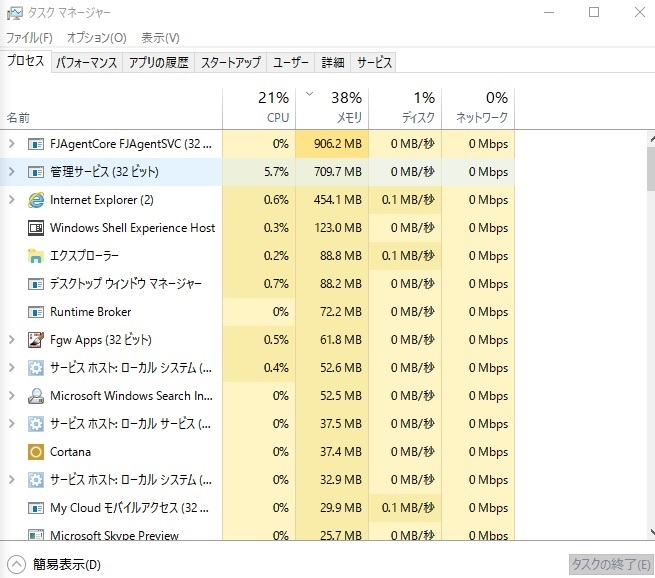Click the gear icon of the 52.6 MB service host
Screen dimensions: 655x578
[x=36, y=368]
